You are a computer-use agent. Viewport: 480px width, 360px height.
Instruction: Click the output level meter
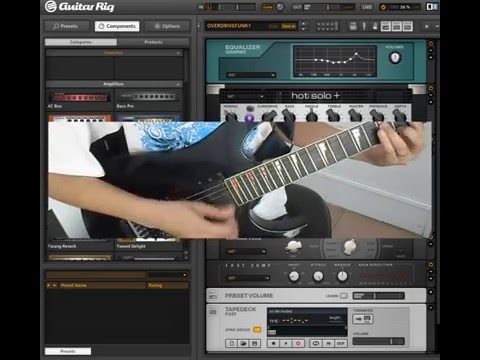330,7
